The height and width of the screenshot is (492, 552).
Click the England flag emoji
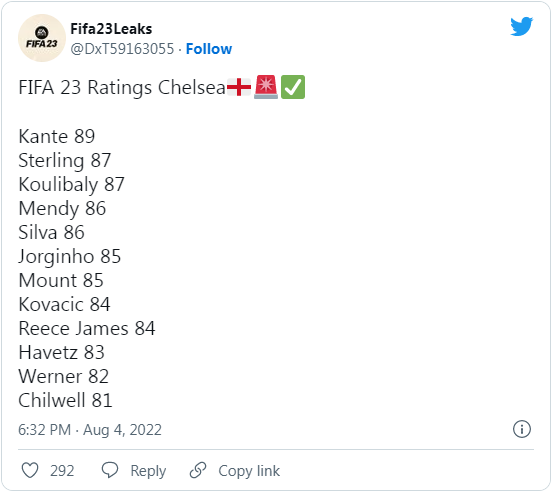click(239, 87)
